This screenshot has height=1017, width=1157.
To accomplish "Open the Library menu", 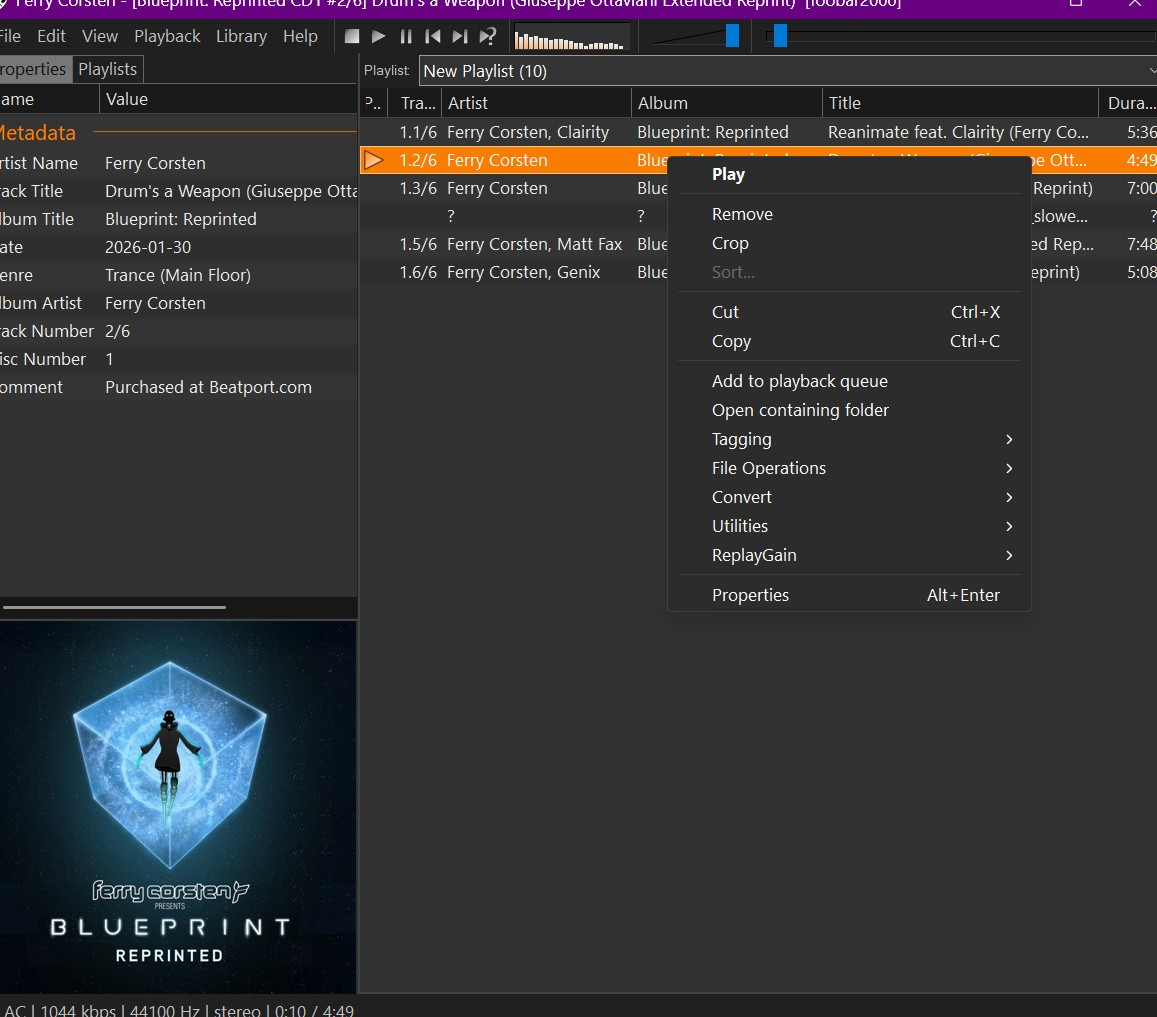I will tap(241, 36).
